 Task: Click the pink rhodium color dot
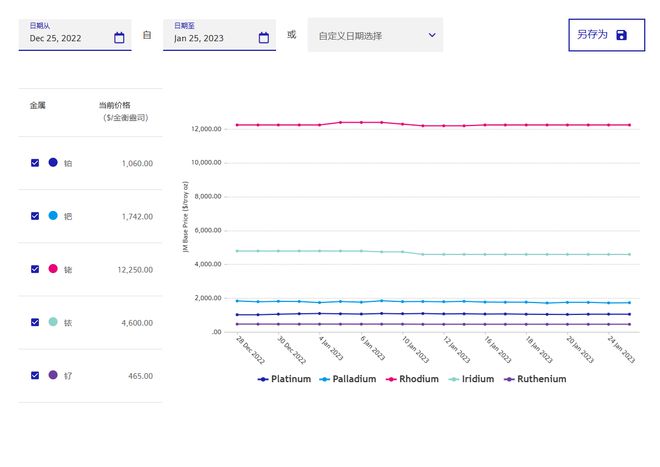(53, 268)
